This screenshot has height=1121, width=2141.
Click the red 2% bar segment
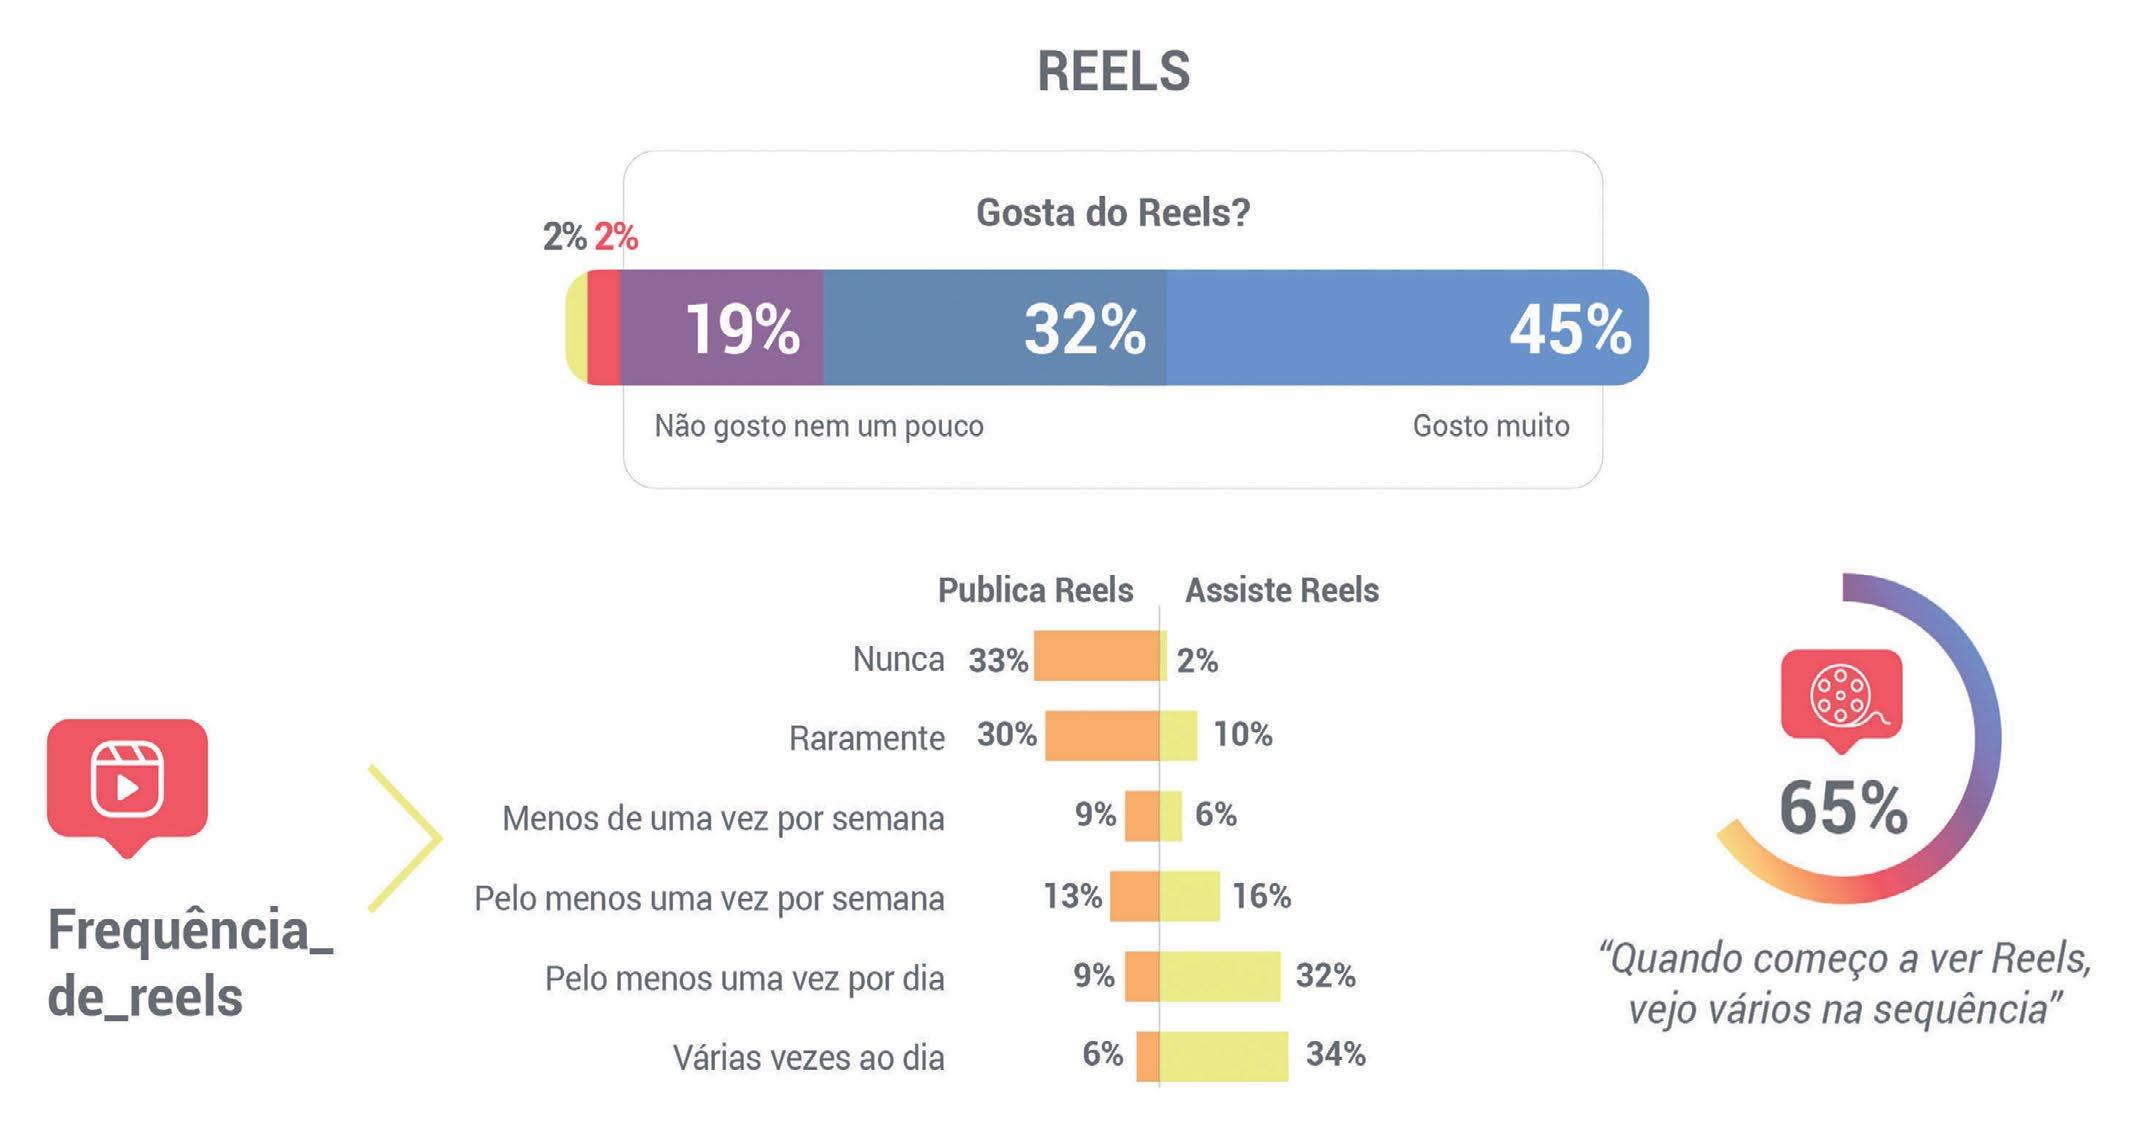pos(603,328)
